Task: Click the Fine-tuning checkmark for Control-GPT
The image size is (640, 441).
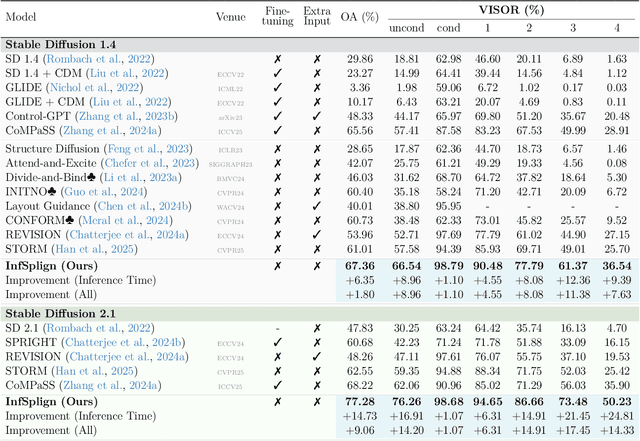Action: click(277, 116)
